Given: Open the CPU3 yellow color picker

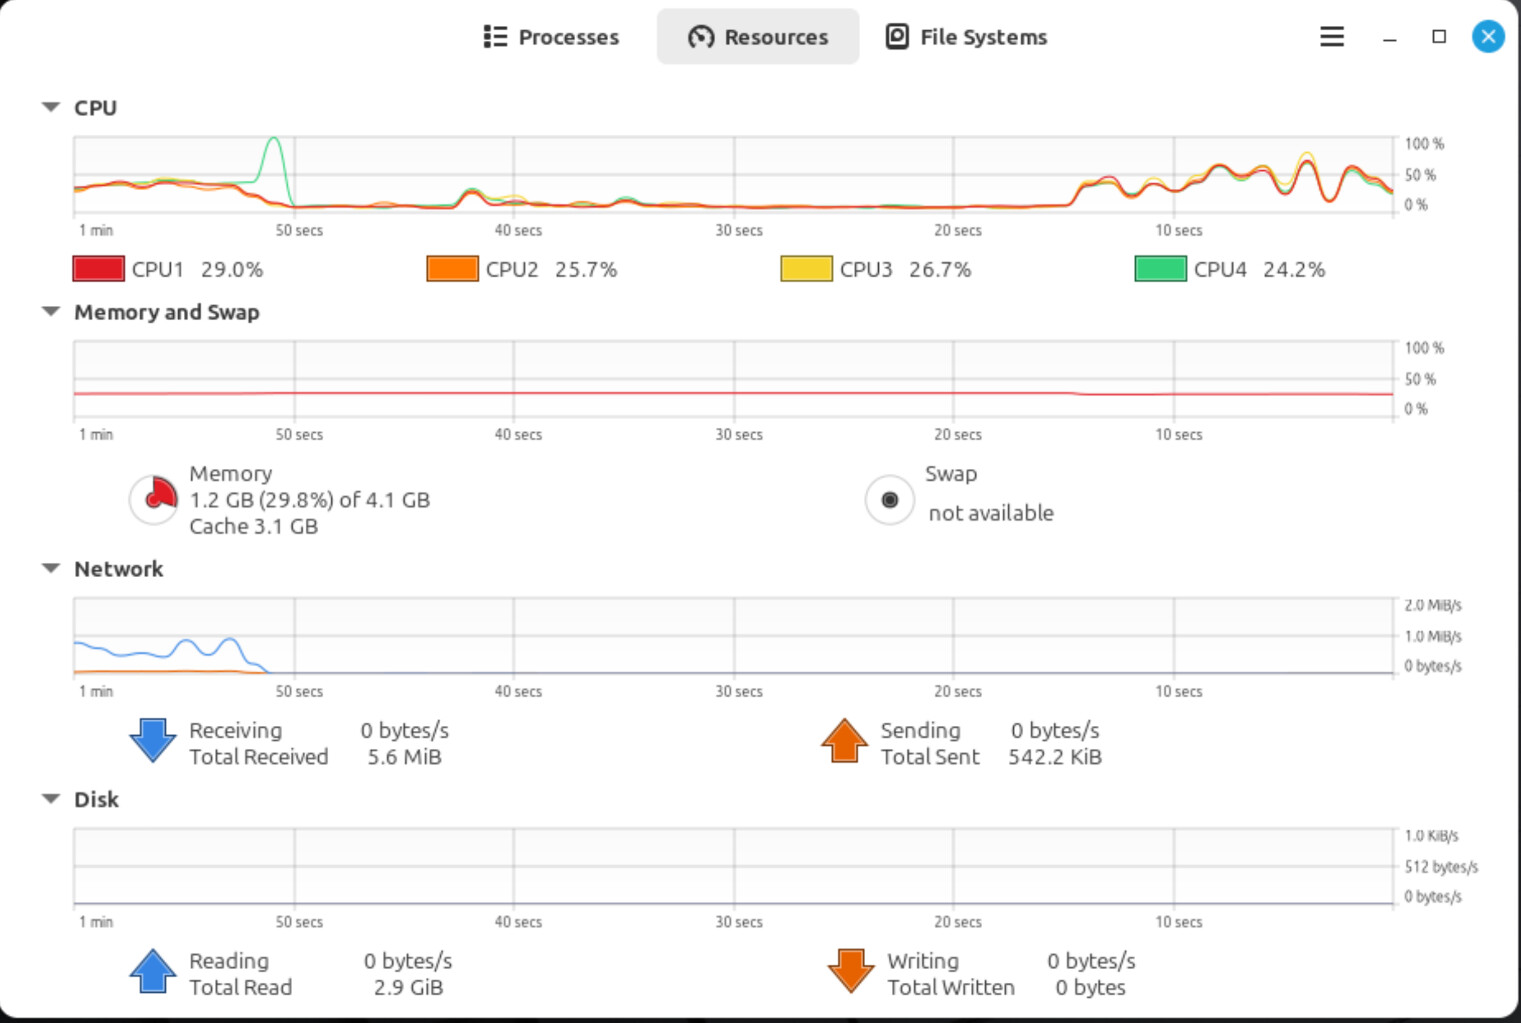Looking at the screenshot, I should 806,269.
